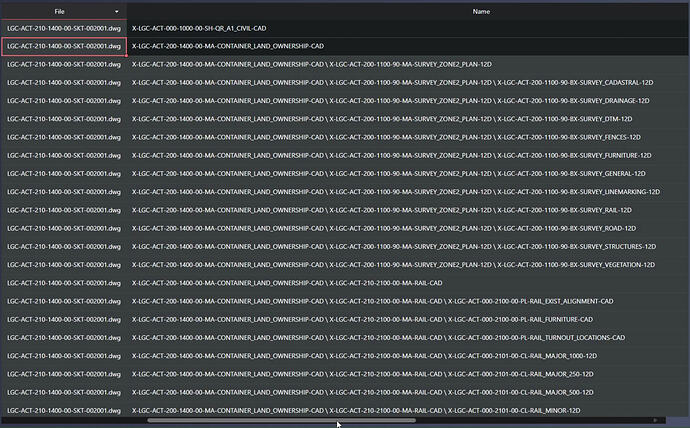Click File cell in the QR_A1_CIVIL-CAD row
Viewport: 690px width, 428px height.
64,29
